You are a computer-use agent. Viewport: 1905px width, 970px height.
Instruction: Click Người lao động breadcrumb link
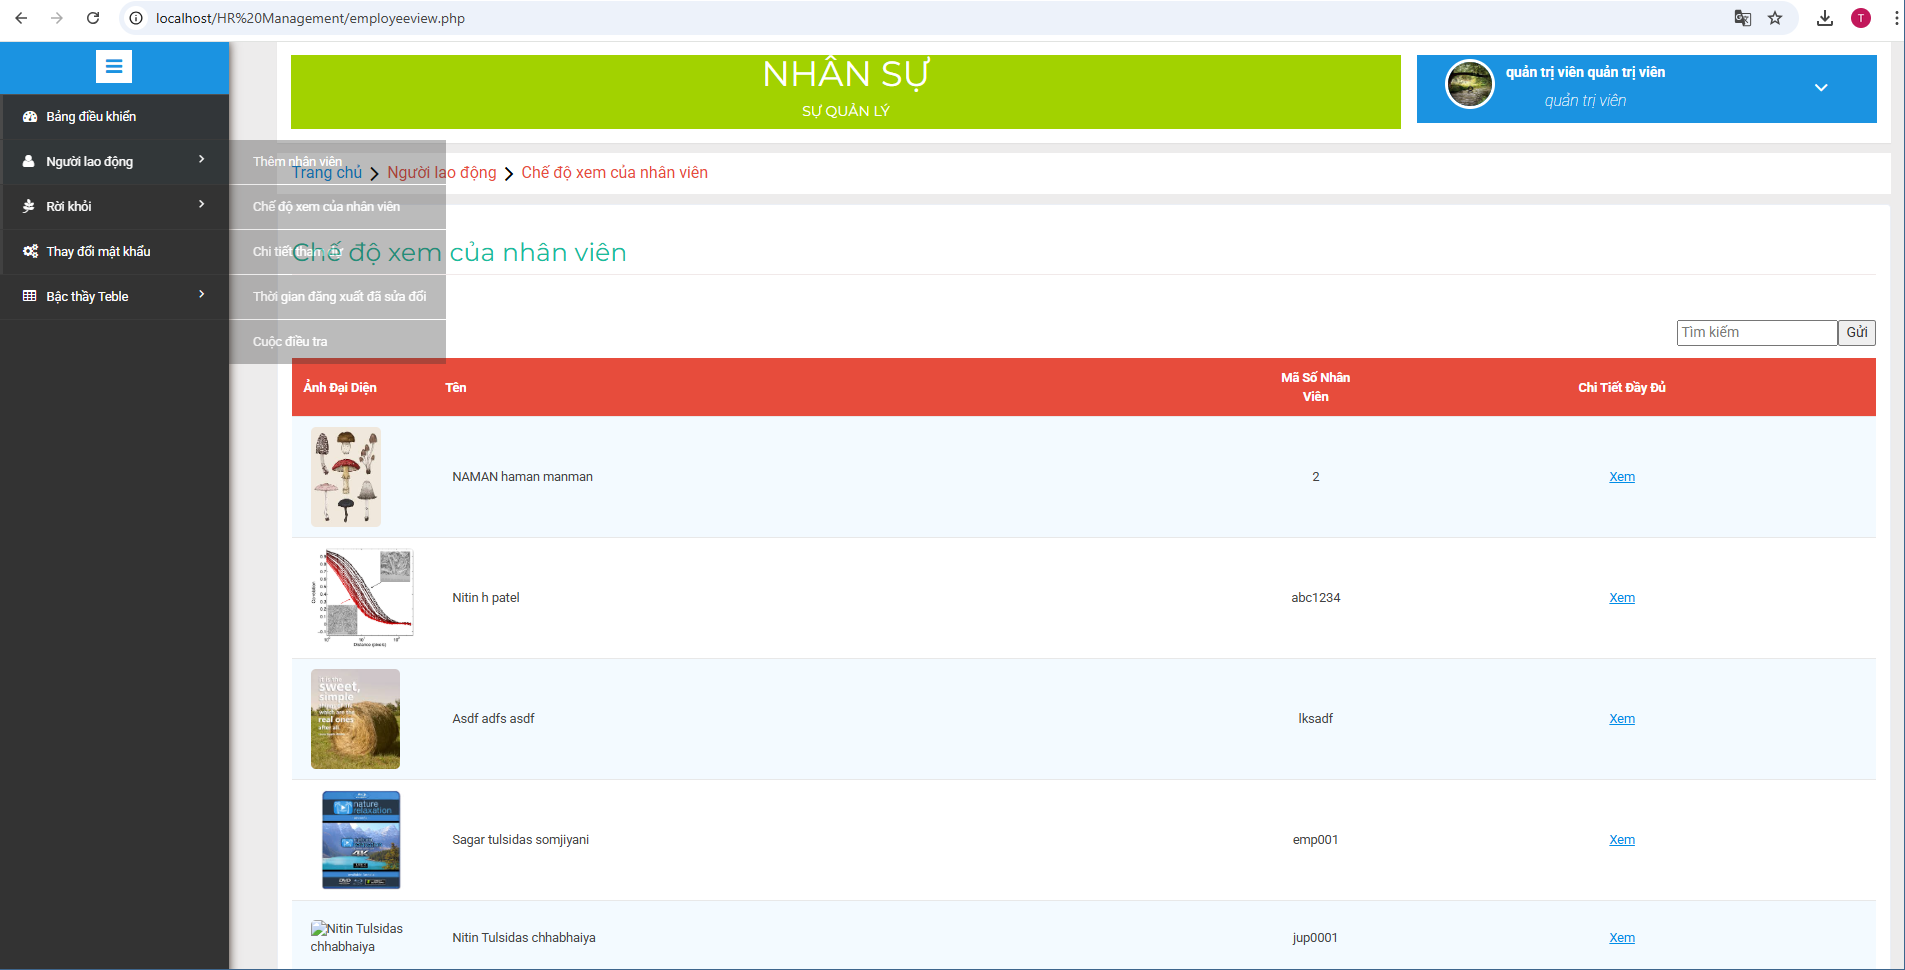442,173
